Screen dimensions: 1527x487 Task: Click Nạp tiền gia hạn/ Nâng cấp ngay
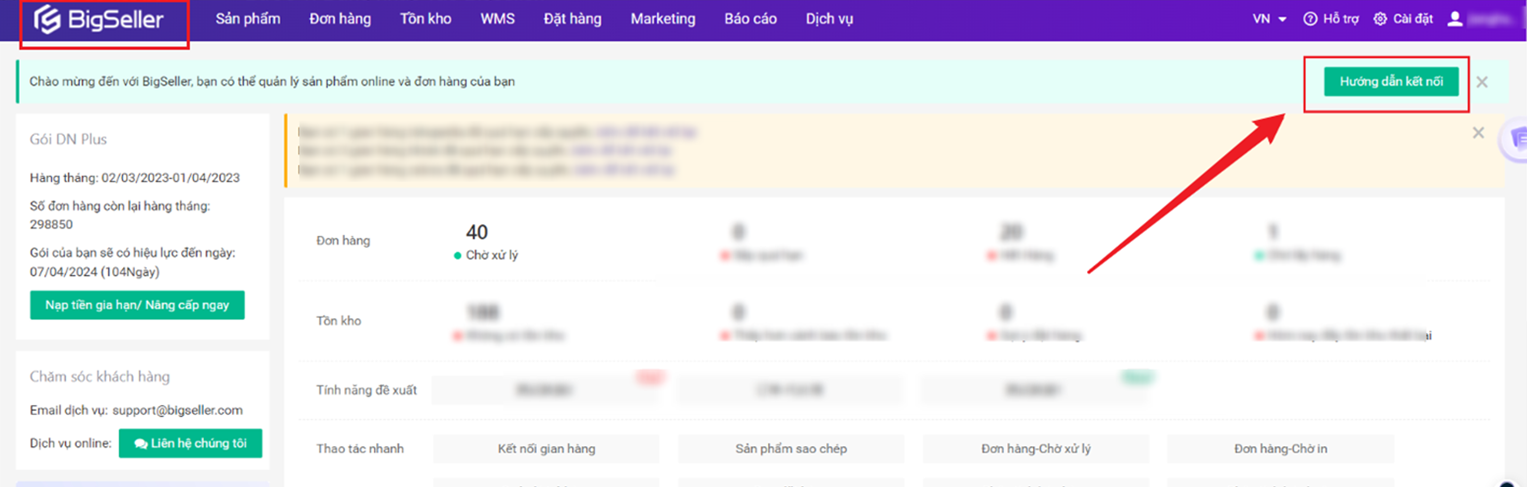[137, 305]
